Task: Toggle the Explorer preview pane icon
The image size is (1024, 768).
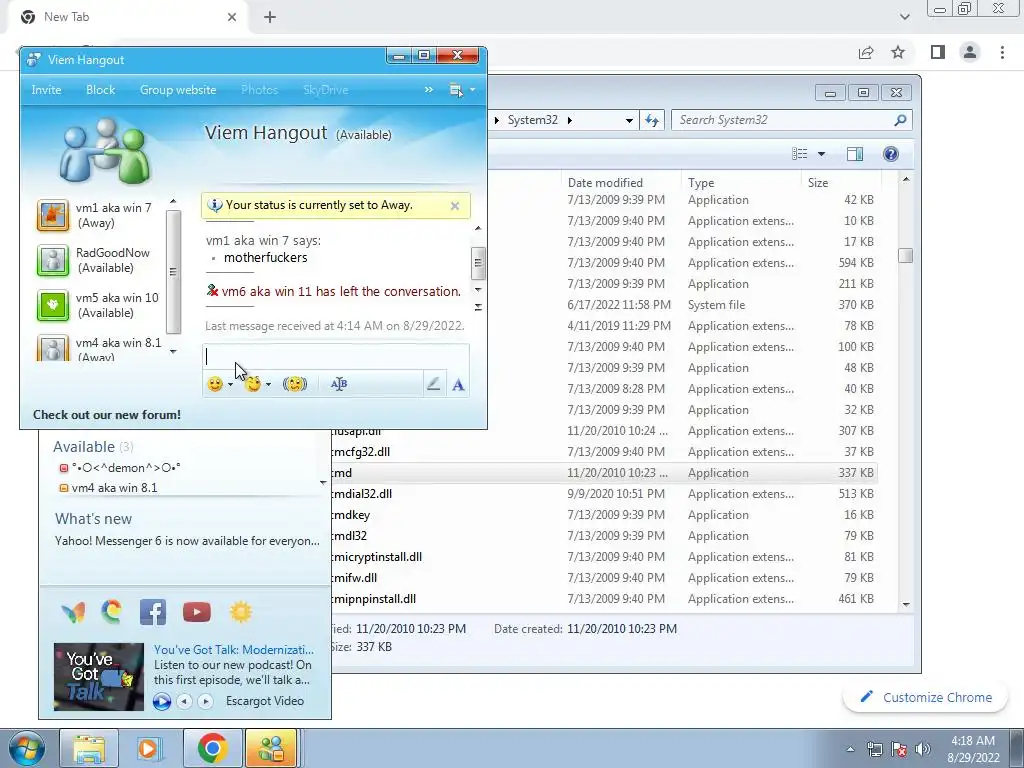Action: coord(854,154)
